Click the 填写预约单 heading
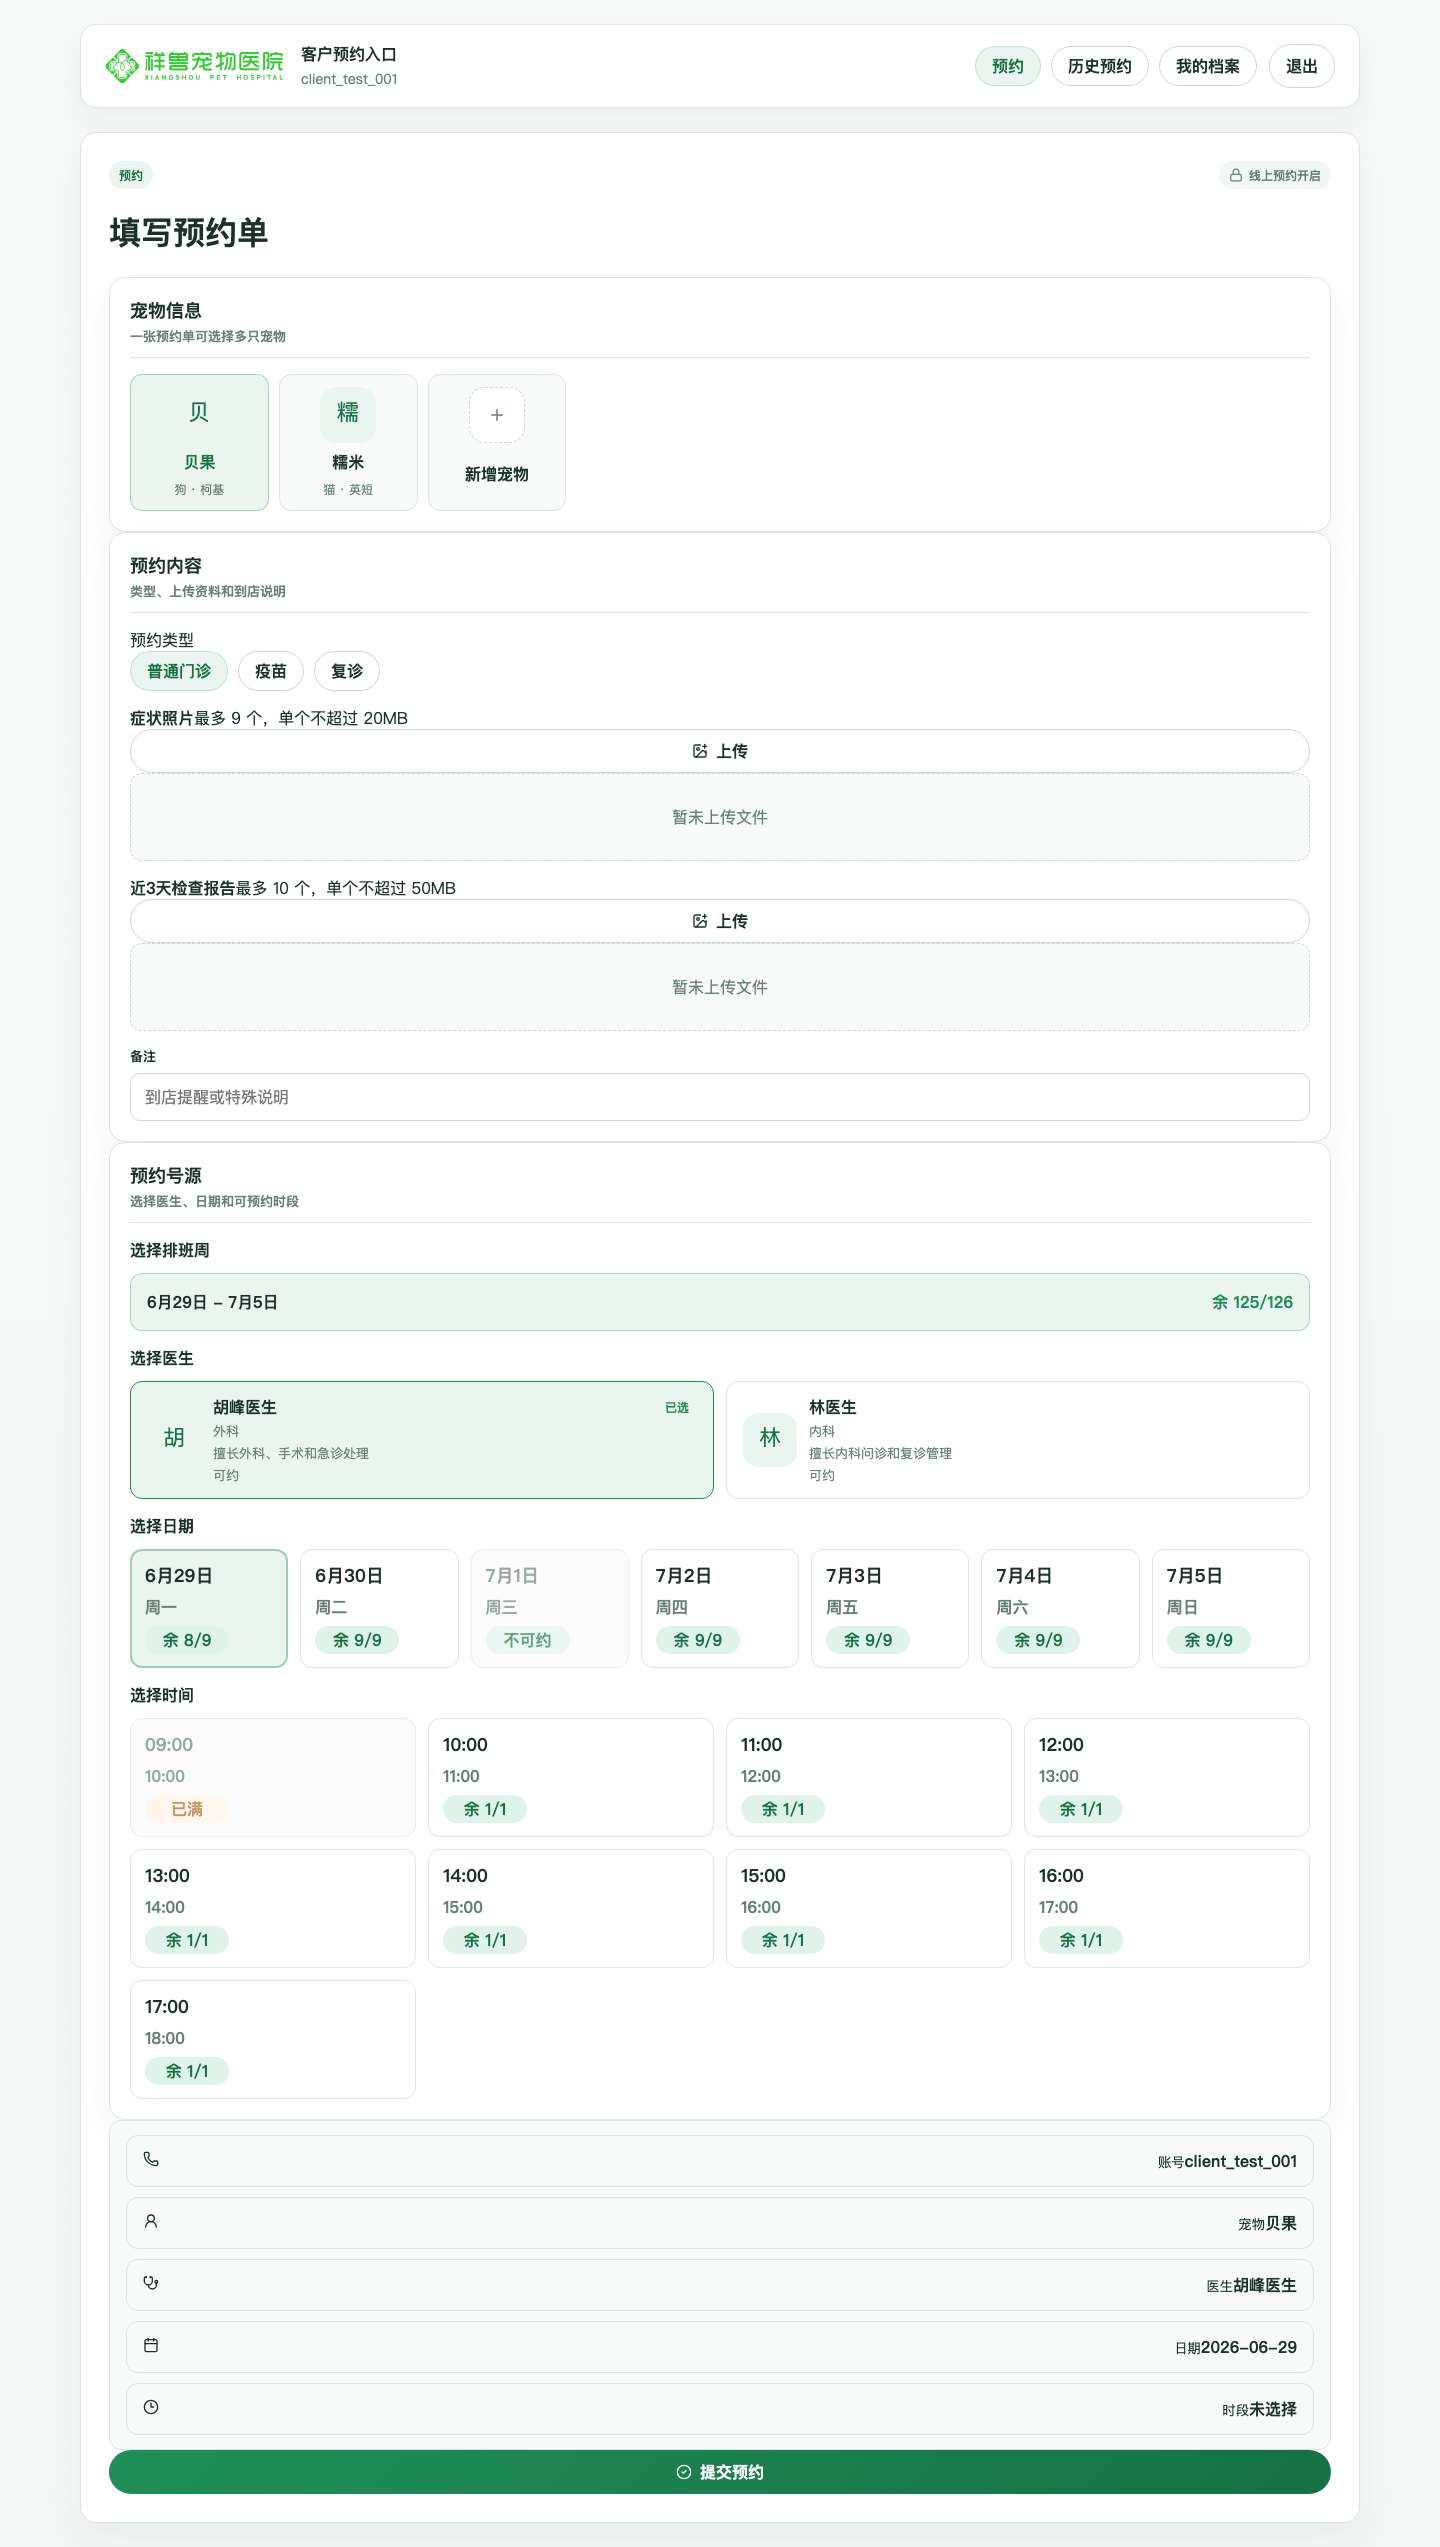The image size is (1440, 2547). click(189, 232)
